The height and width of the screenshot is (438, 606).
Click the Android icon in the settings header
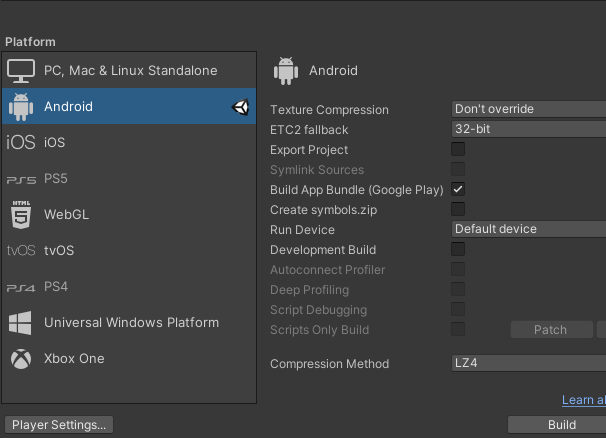[x=286, y=71]
